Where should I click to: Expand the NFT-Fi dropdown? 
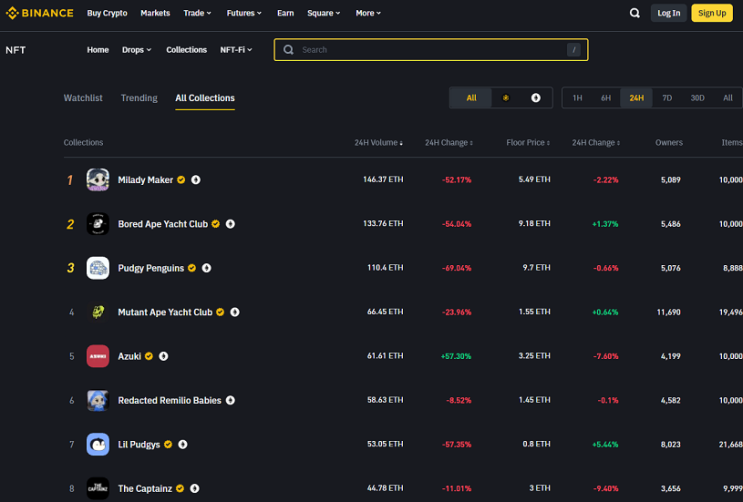[x=236, y=50]
